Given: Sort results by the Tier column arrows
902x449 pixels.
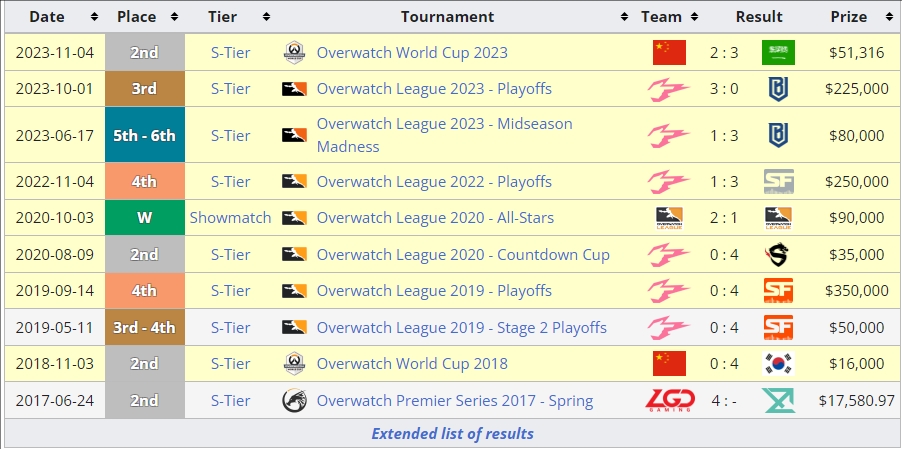Looking at the screenshot, I should pos(264,17).
